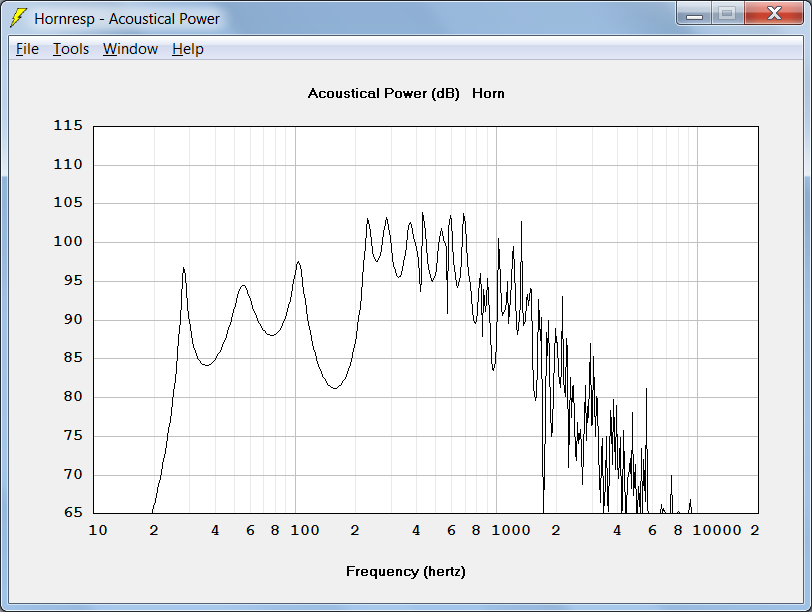Click the 85 dB y-axis label
The height and width of the screenshot is (612, 812).
tap(73, 357)
